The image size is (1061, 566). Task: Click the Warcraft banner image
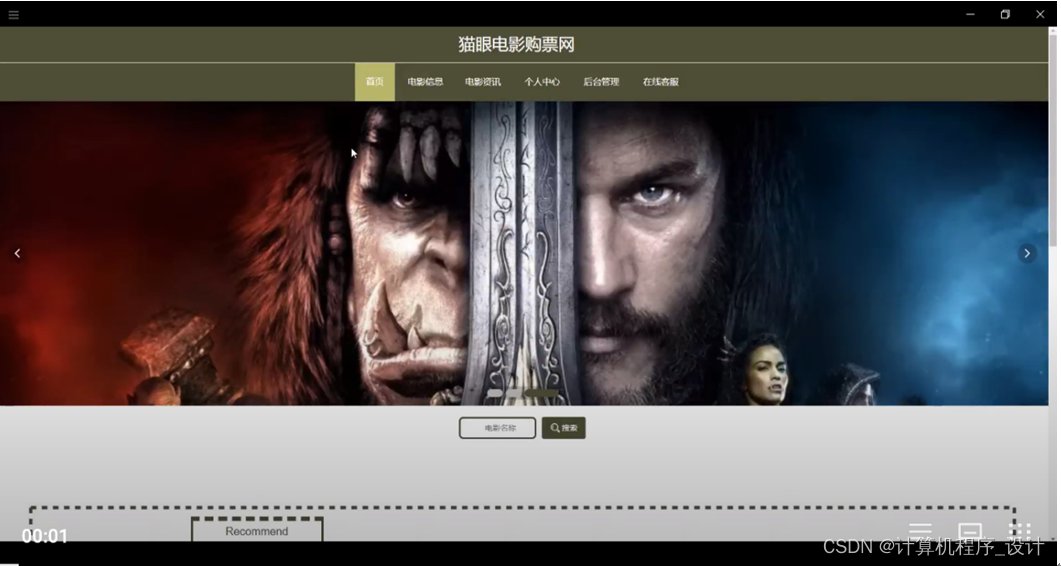524,253
